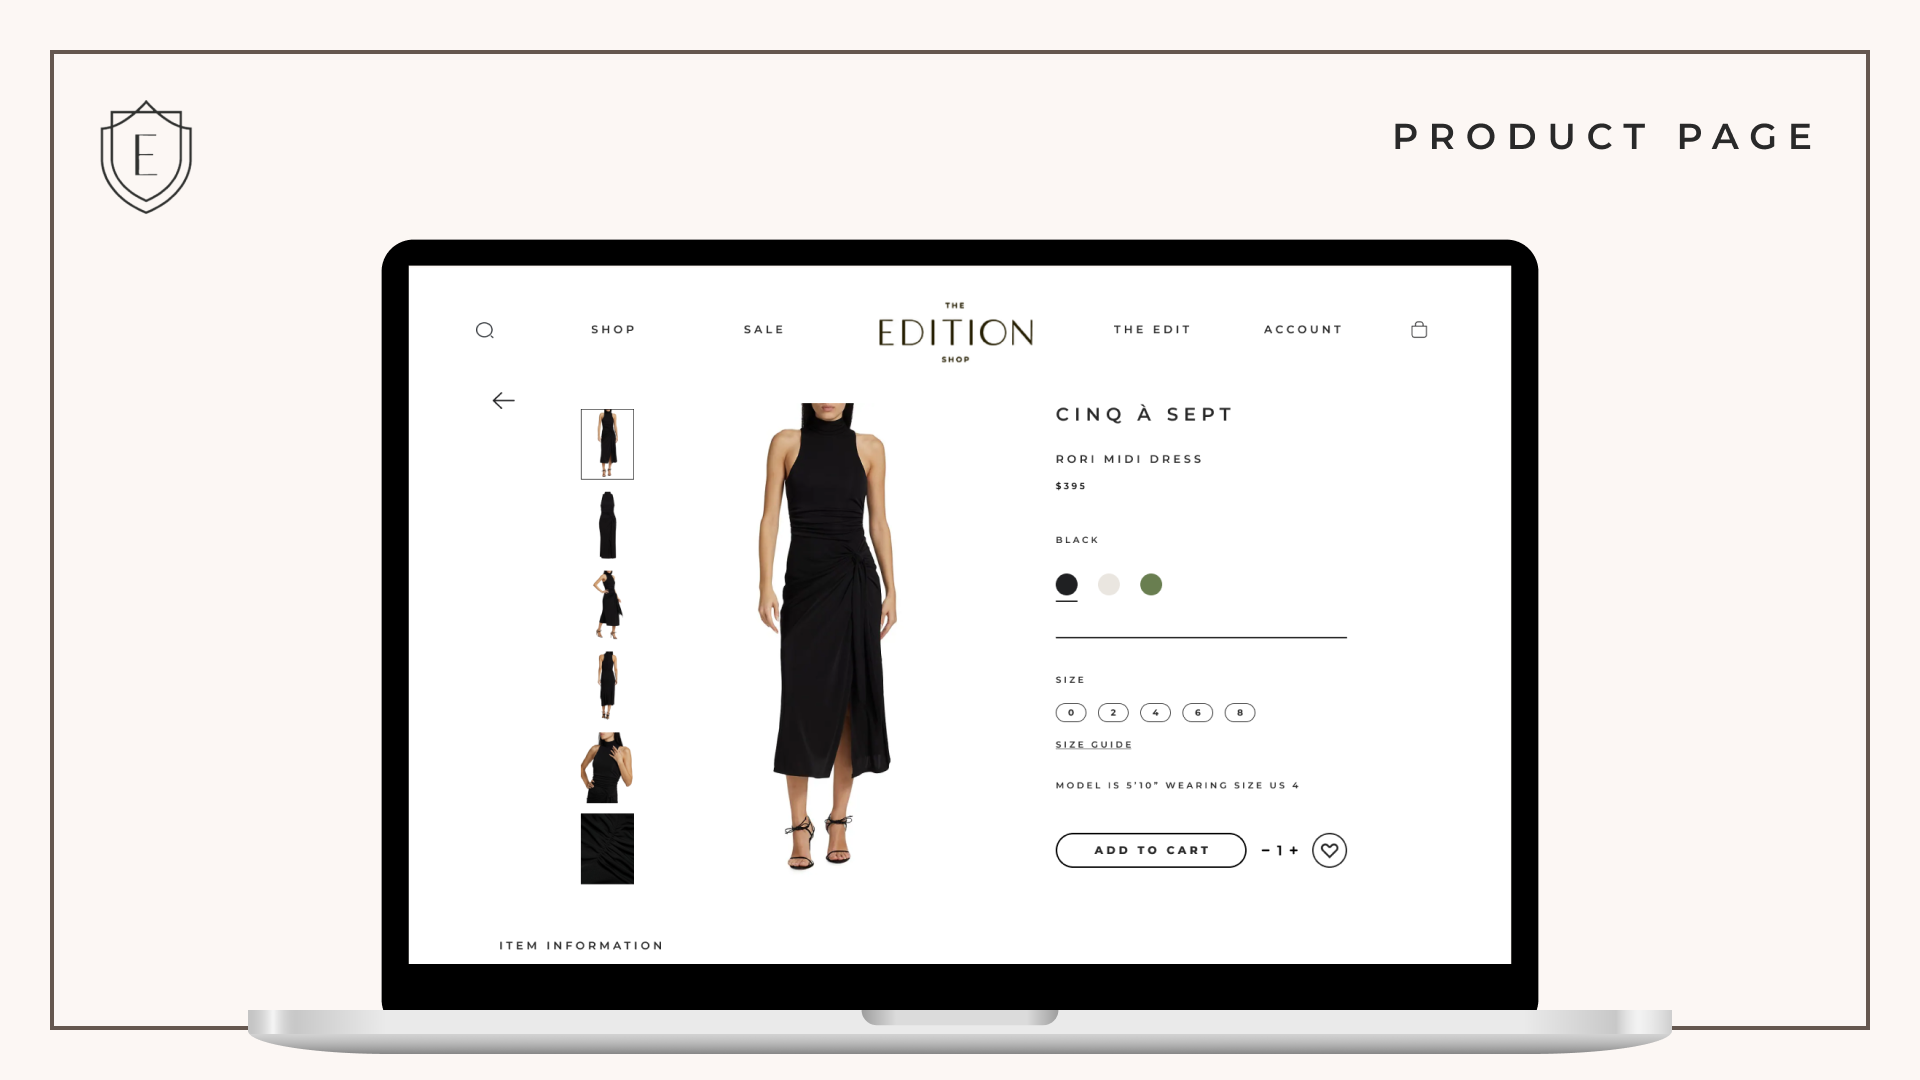The height and width of the screenshot is (1080, 1920).
Task: Click the RORI MIDI DRESS title
Action: [1129, 459]
